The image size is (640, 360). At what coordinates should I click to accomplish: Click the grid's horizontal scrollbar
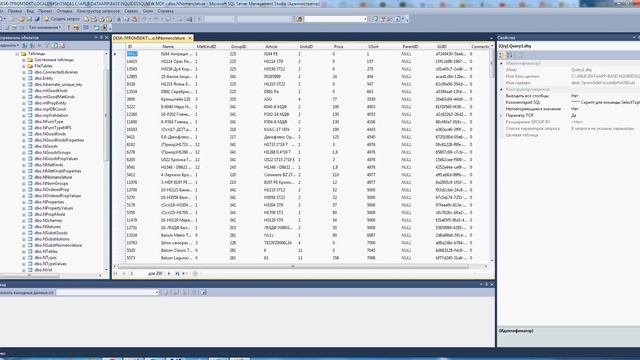click(x=293, y=266)
